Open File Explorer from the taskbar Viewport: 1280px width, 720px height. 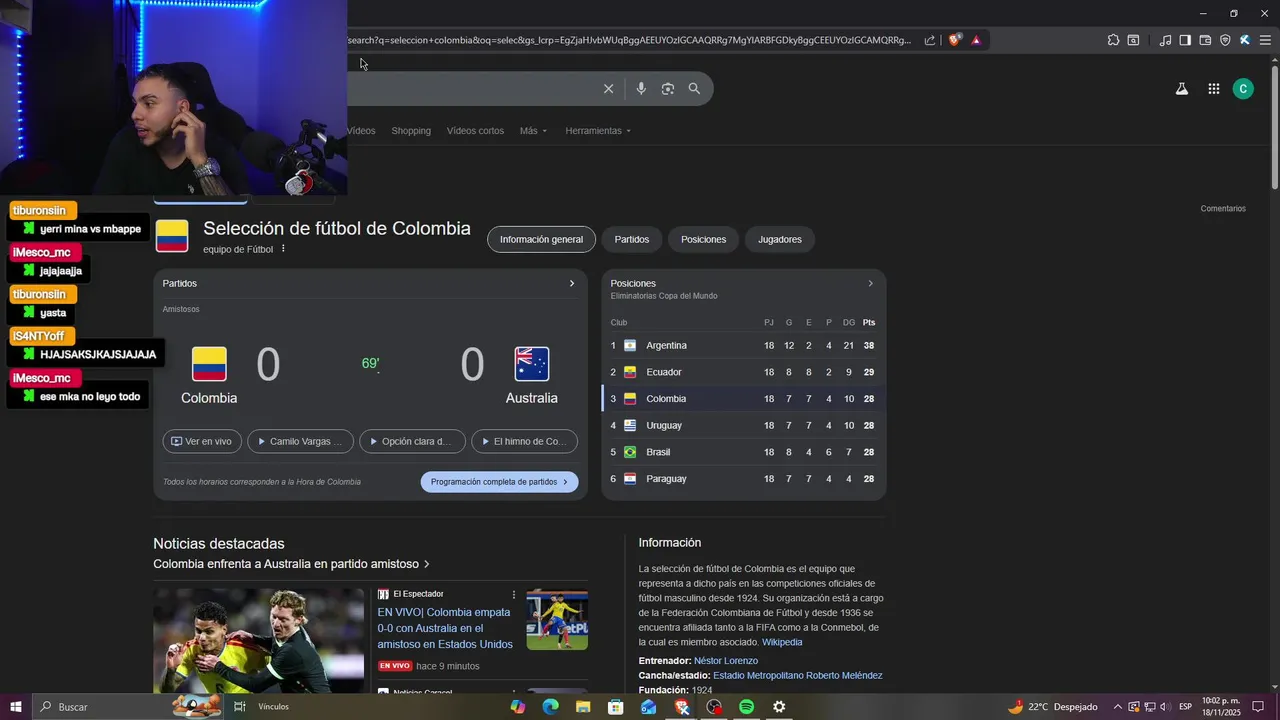click(x=583, y=707)
